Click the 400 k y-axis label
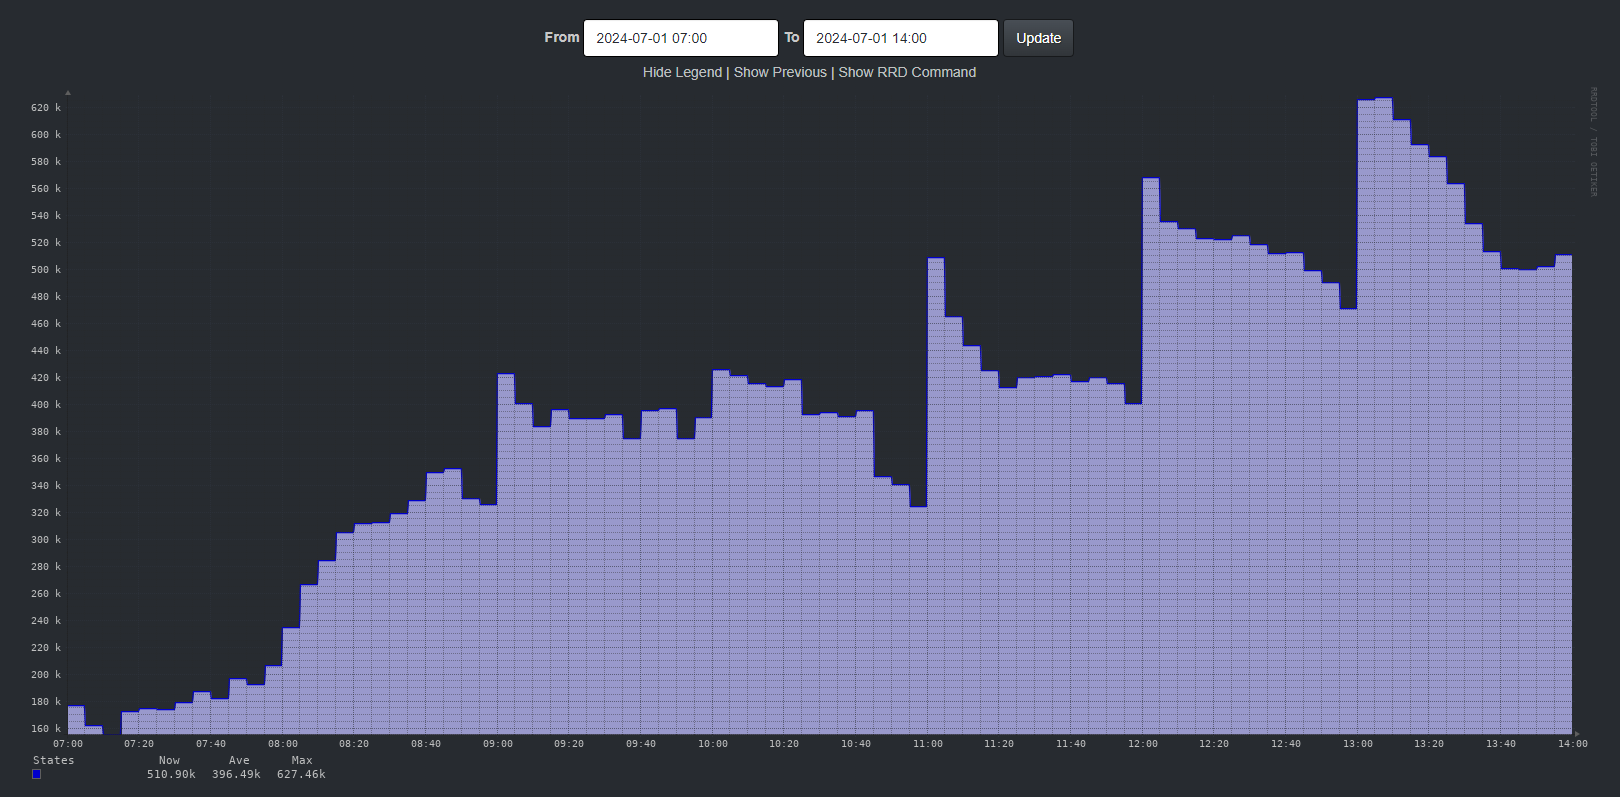This screenshot has width=1620, height=797. [x=46, y=405]
